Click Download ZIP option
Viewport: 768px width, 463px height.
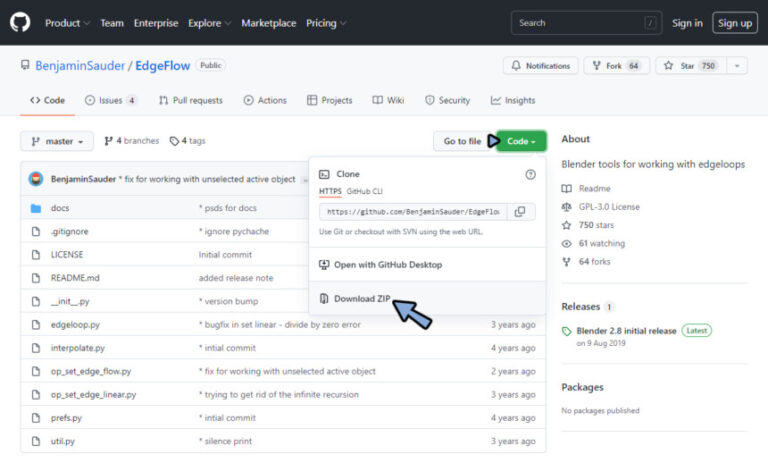tap(361, 298)
